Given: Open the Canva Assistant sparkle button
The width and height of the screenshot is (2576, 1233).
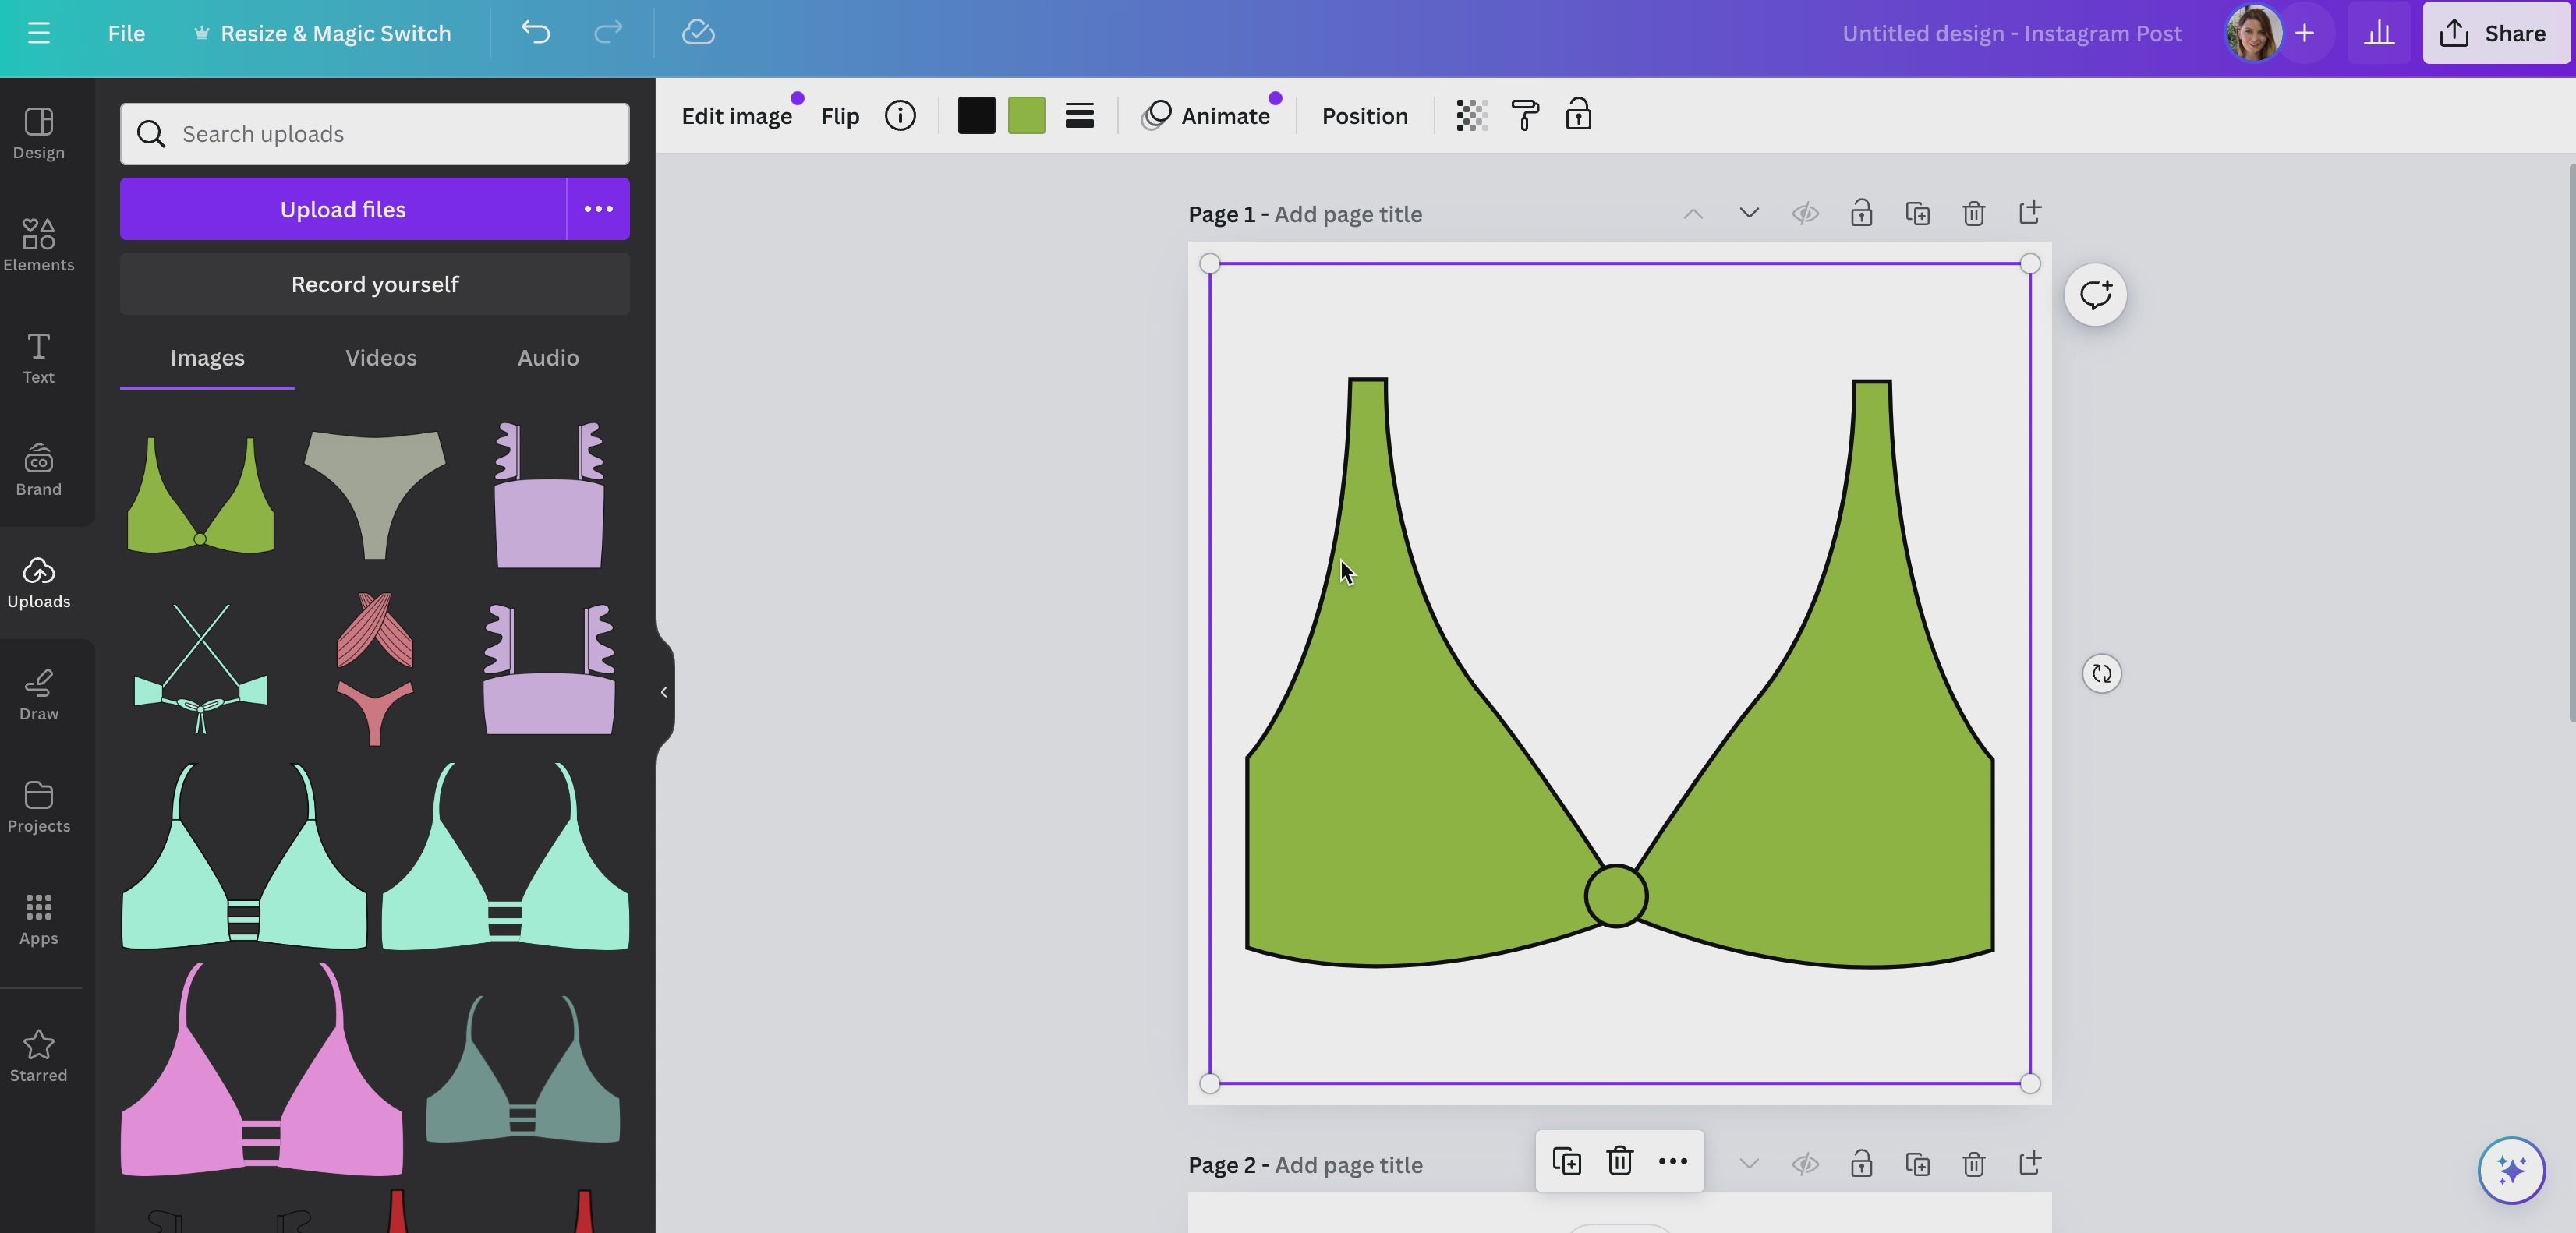Looking at the screenshot, I should point(2511,1169).
